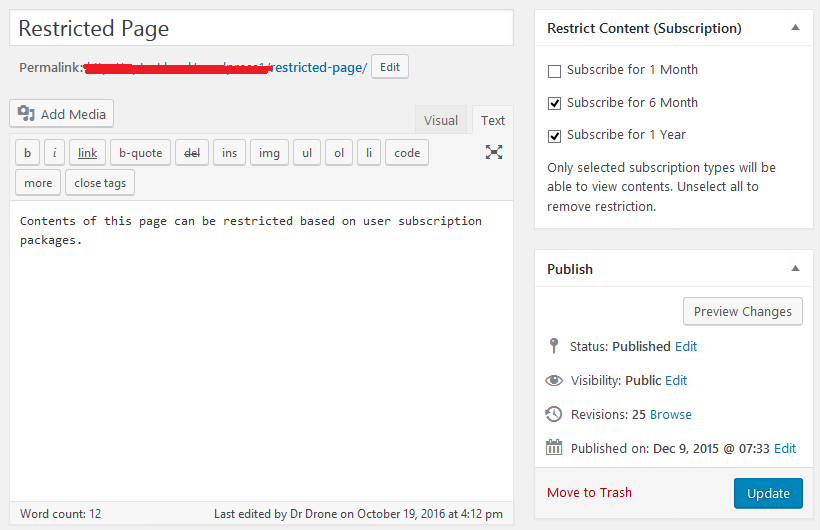The height and width of the screenshot is (530, 821).
Task: Collapse the Publish panel
Action: coord(795,269)
